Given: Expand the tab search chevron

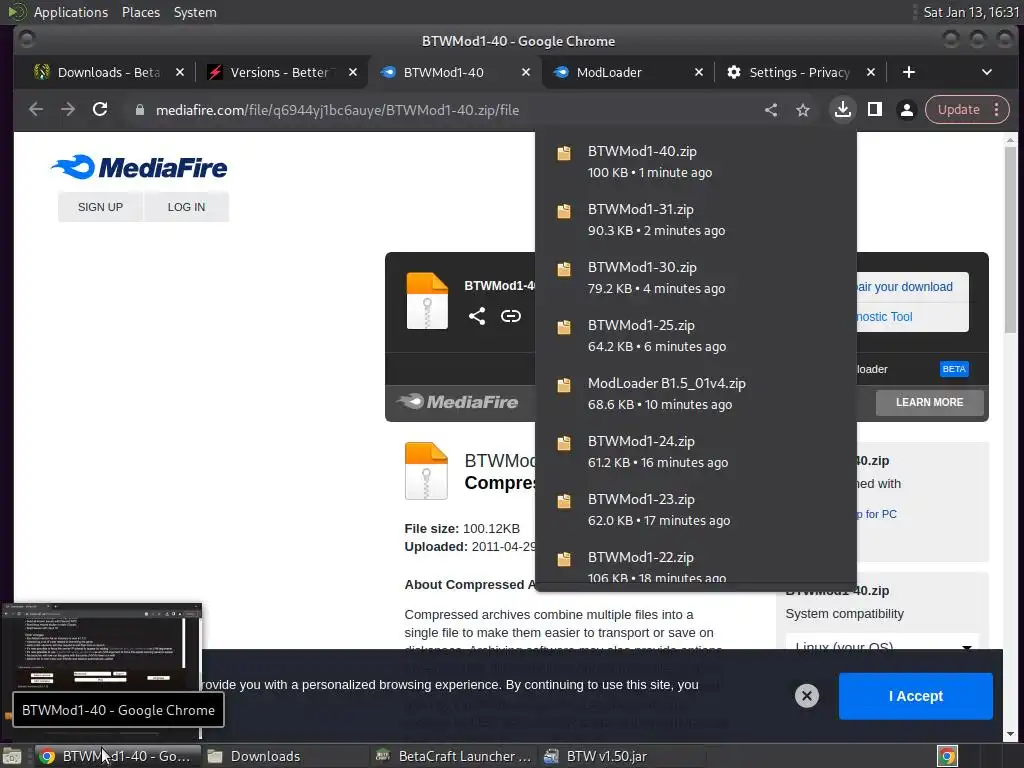Looking at the screenshot, I should pos(987,72).
